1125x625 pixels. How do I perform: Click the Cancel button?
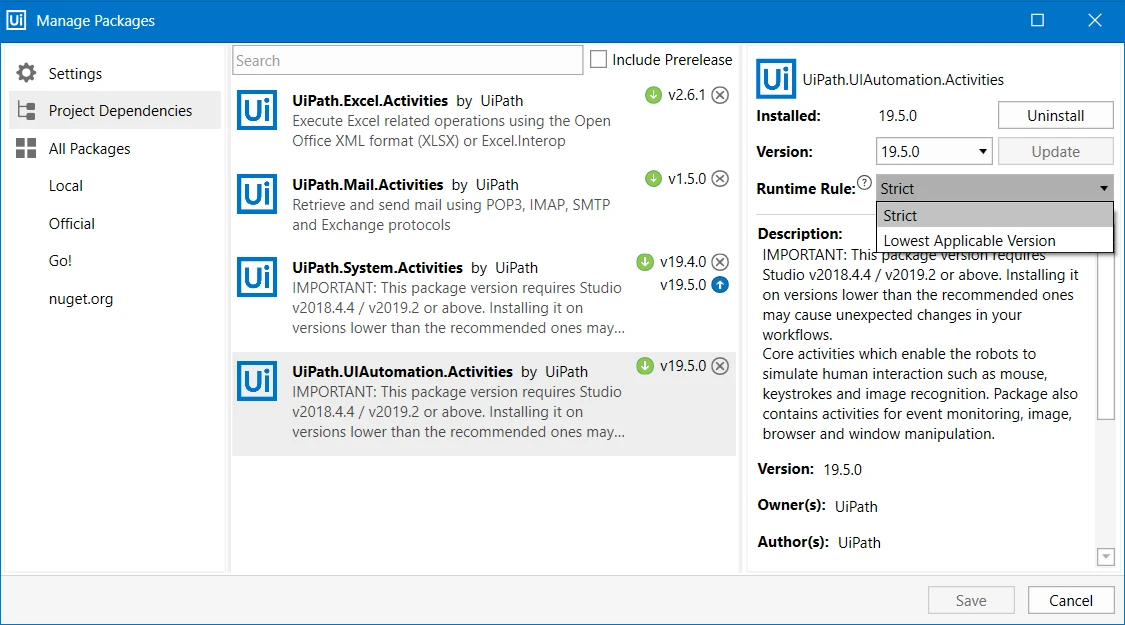point(1070,601)
